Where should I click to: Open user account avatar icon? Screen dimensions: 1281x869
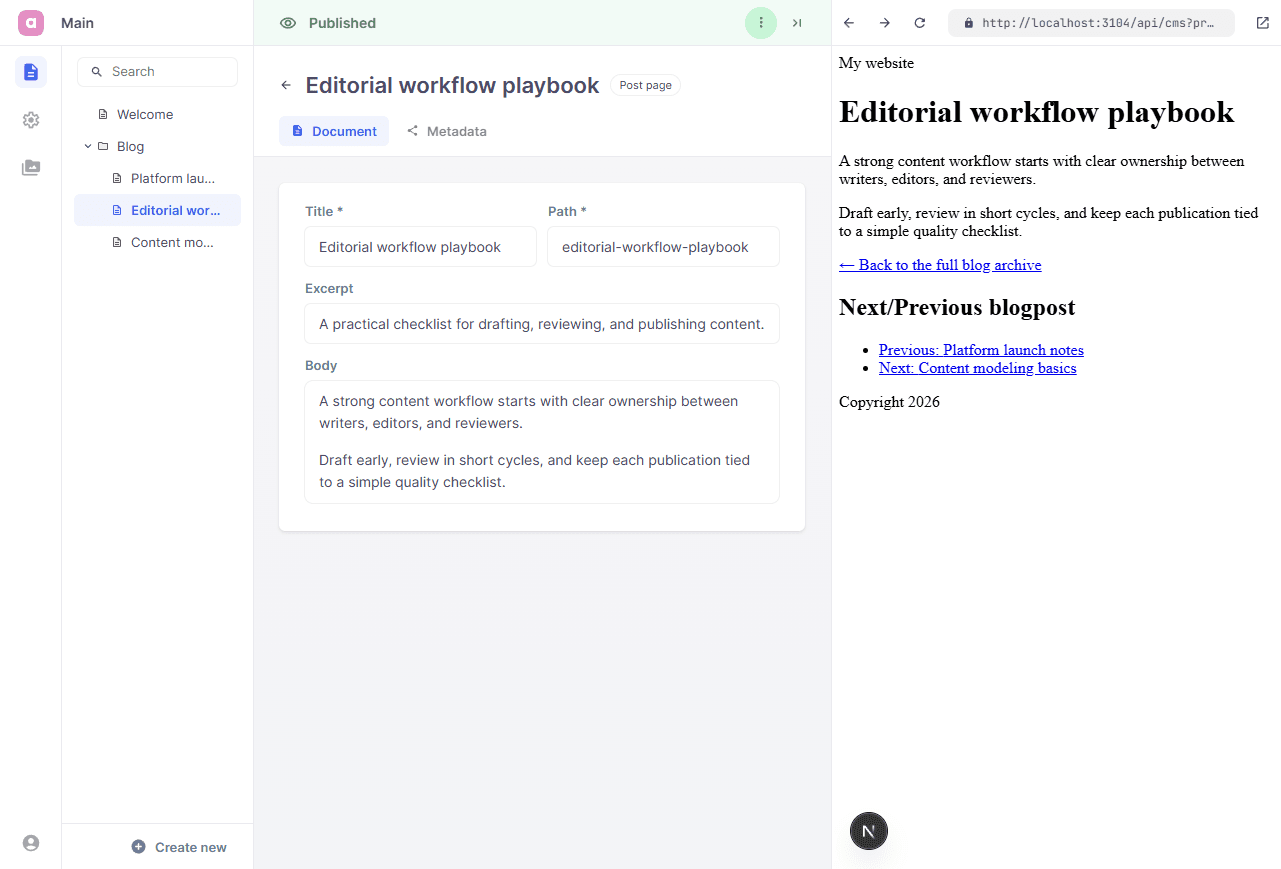(31, 843)
